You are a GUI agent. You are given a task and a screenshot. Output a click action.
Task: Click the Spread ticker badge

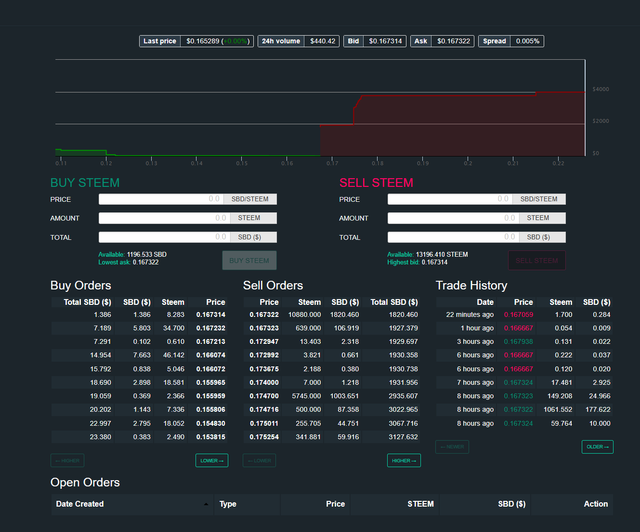tap(511, 41)
